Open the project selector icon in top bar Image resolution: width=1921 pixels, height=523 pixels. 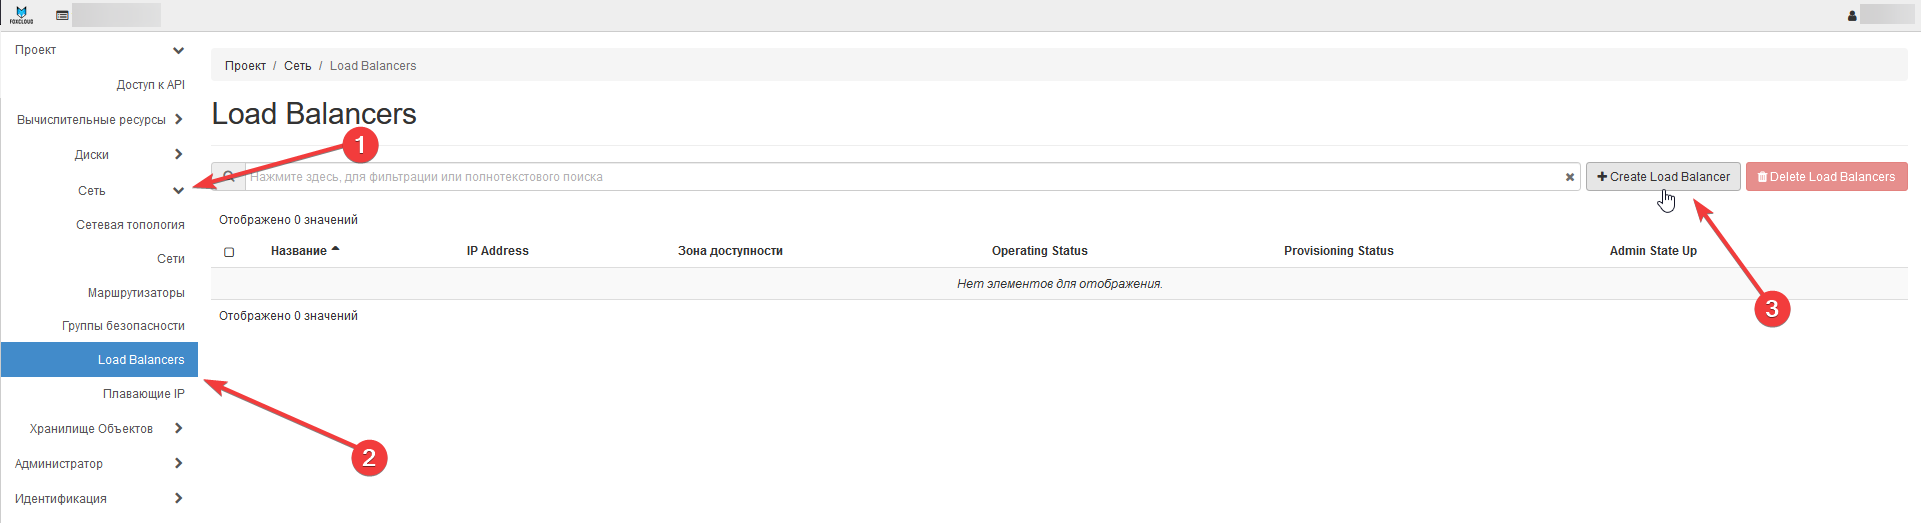coord(62,15)
